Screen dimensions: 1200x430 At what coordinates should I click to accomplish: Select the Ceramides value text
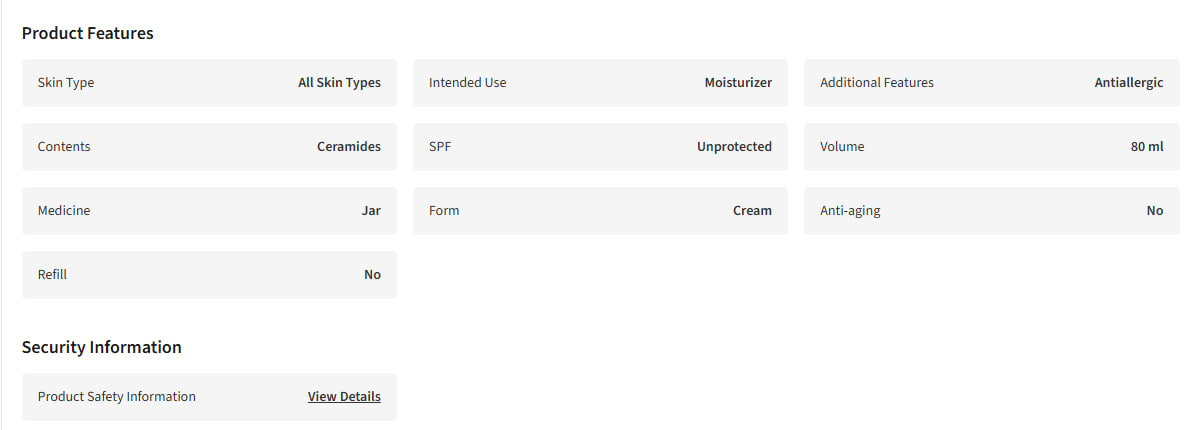349,147
